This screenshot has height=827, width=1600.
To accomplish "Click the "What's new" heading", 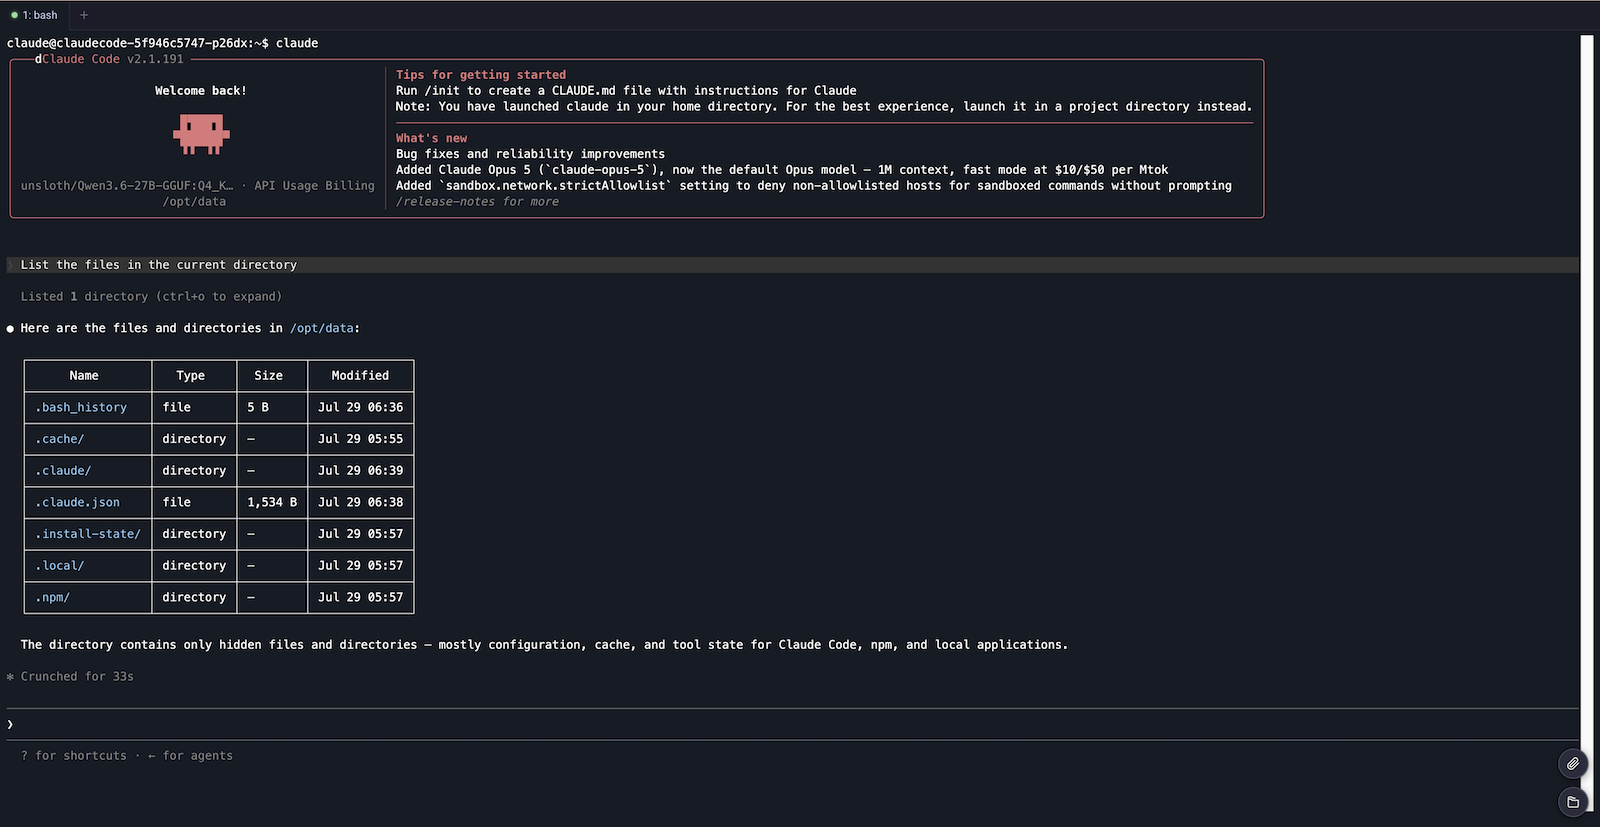I will click(x=431, y=138).
